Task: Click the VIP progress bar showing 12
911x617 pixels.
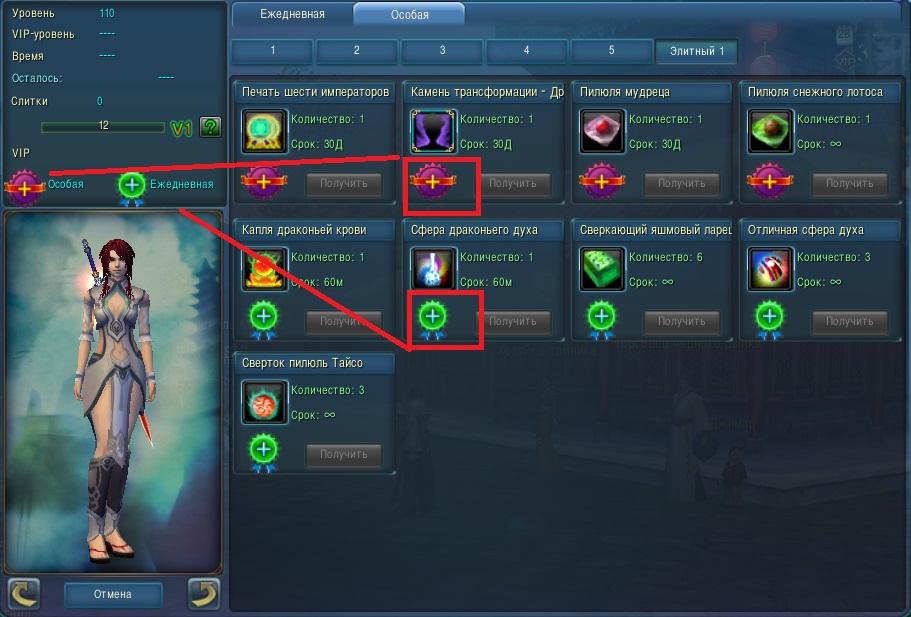Action: [103, 126]
